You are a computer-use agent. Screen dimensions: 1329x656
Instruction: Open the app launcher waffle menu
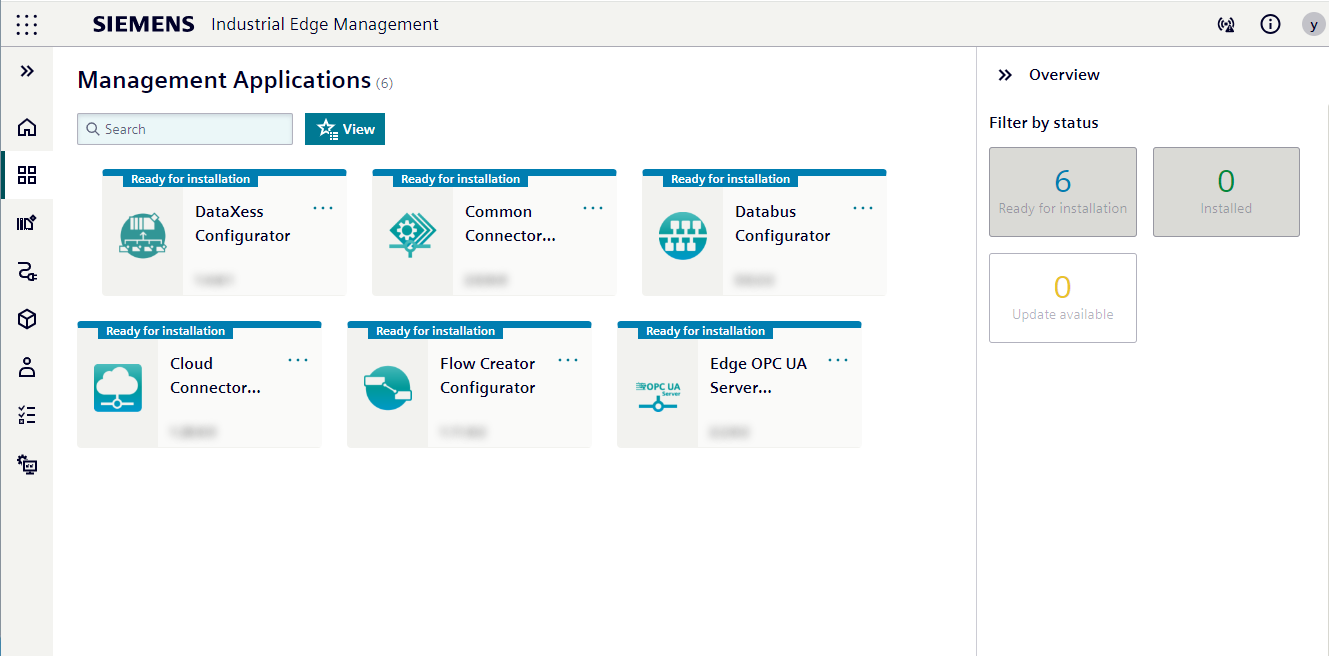pyautogui.click(x=26, y=24)
